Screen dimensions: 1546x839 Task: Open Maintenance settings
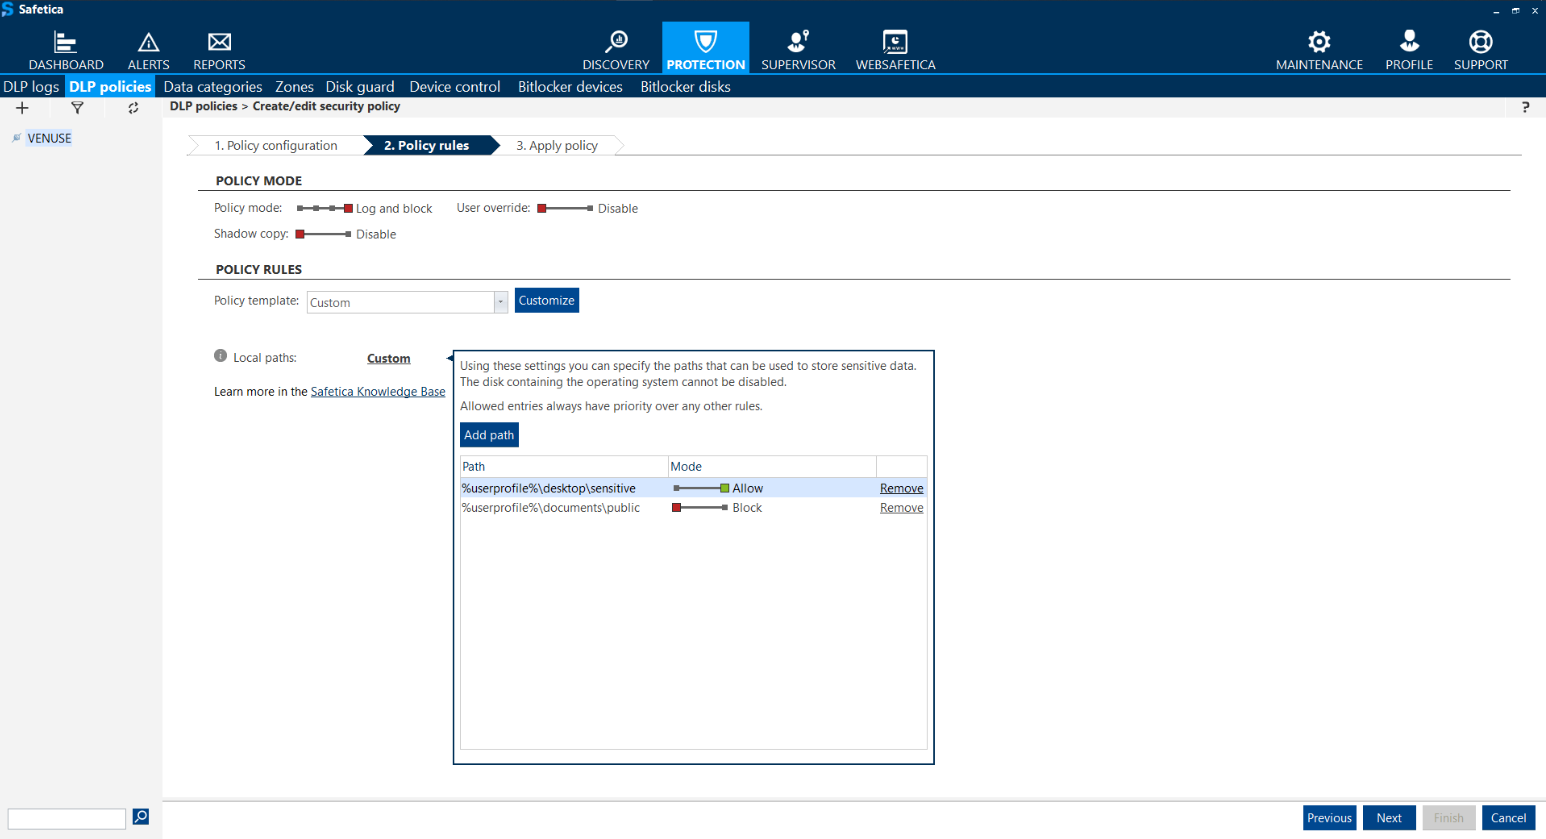[1319, 50]
